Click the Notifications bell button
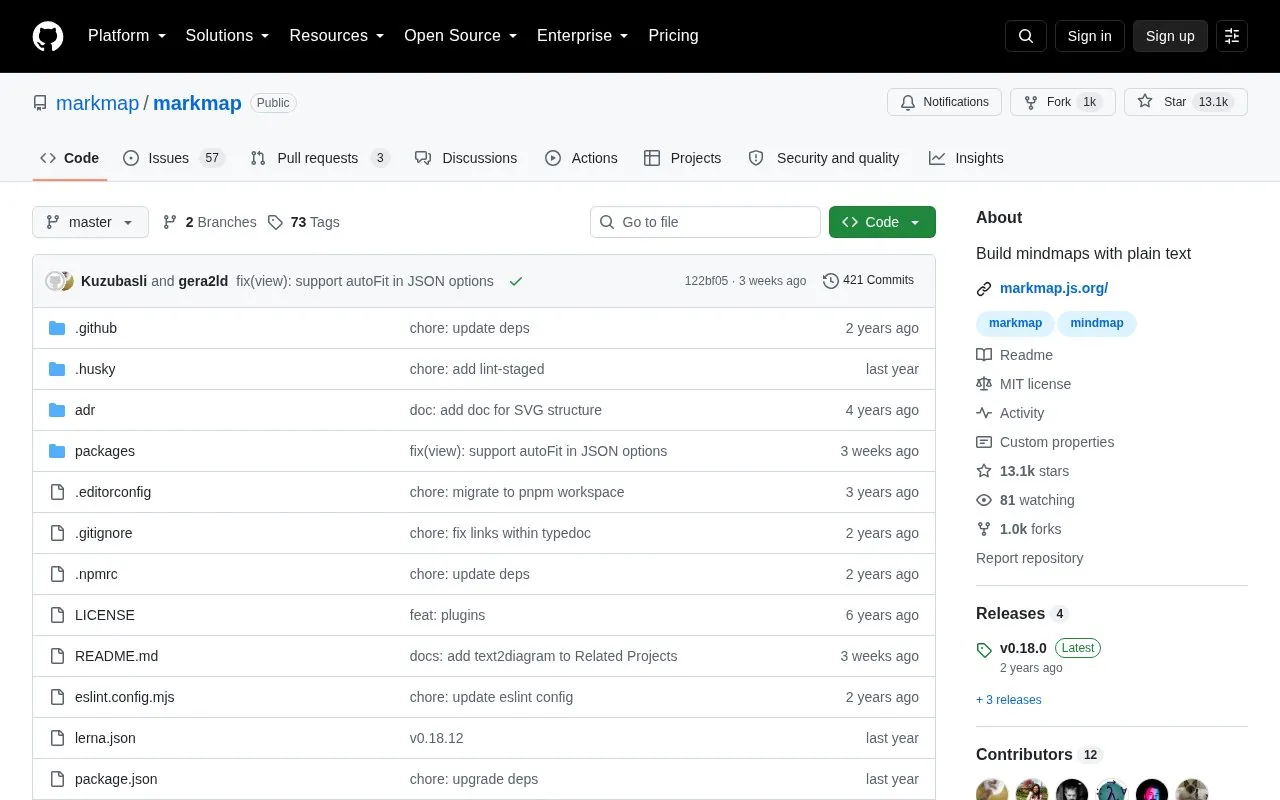1280x800 pixels. (x=945, y=102)
